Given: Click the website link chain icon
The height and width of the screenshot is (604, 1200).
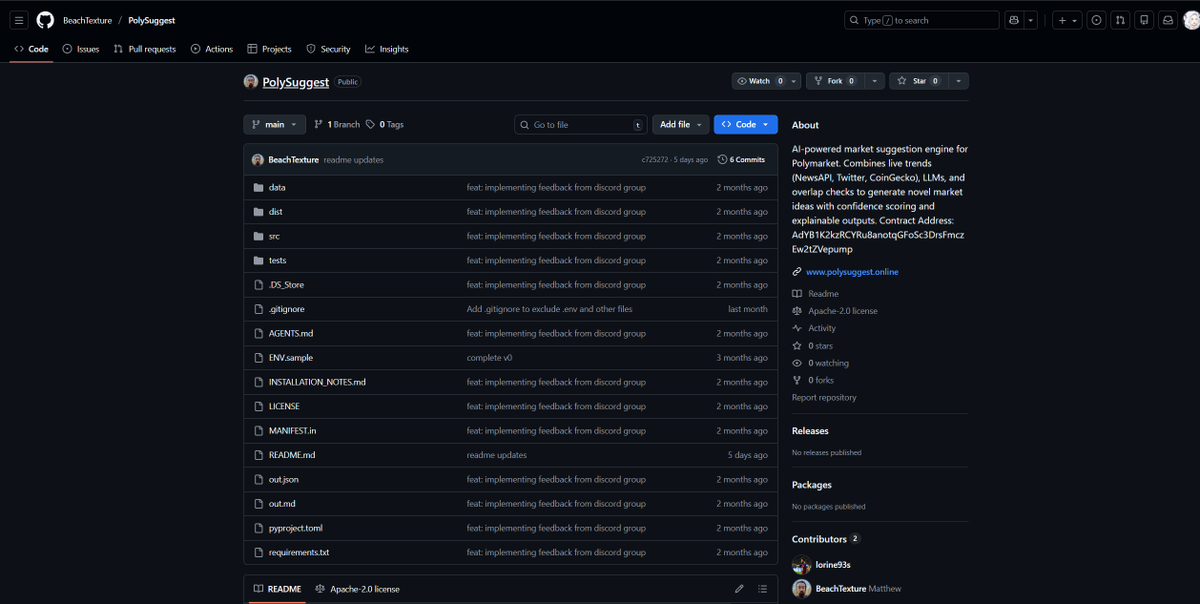Looking at the screenshot, I should coord(797,272).
